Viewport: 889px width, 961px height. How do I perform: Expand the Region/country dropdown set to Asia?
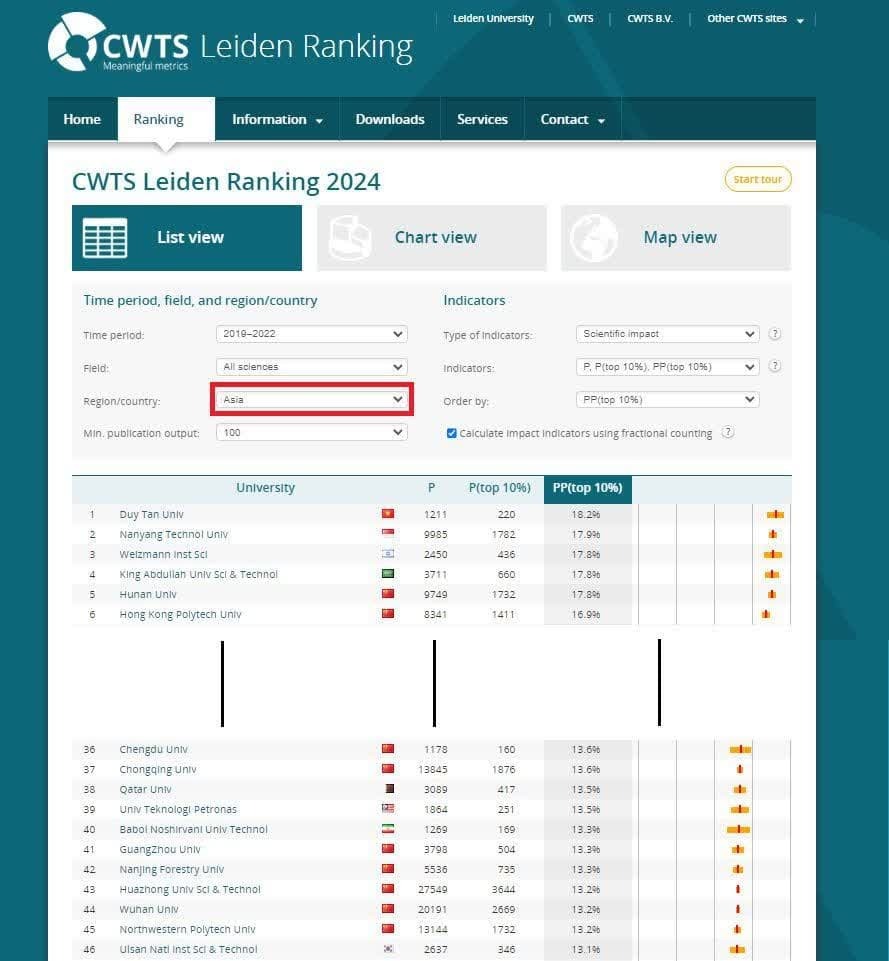pyautogui.click(x=312, y=399)
